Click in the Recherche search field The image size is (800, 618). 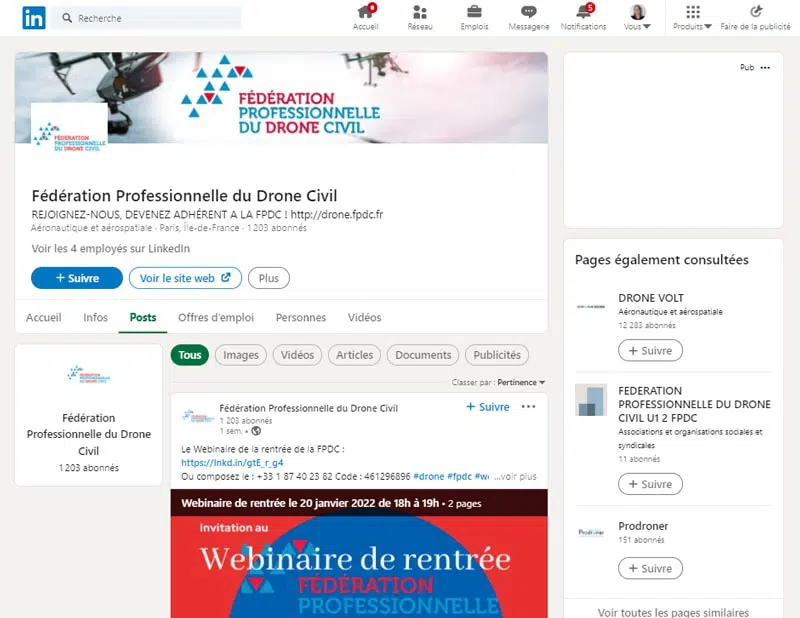[146, 18]
